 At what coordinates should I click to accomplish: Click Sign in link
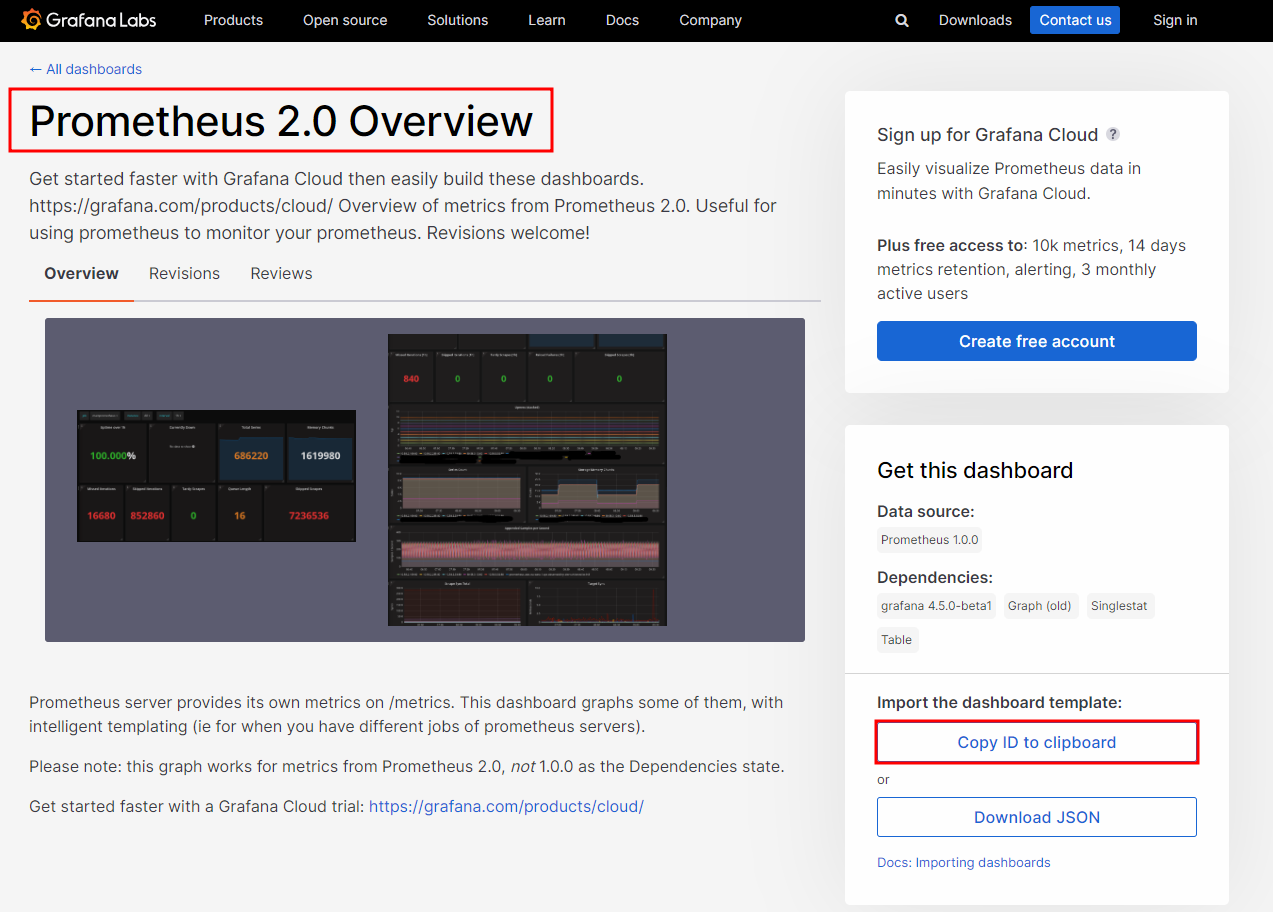(1175, 20)
